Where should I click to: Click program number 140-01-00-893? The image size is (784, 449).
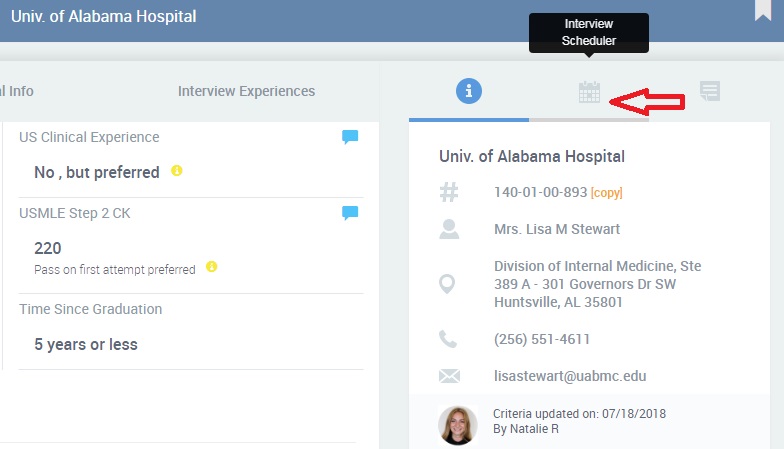coord(540,192)
